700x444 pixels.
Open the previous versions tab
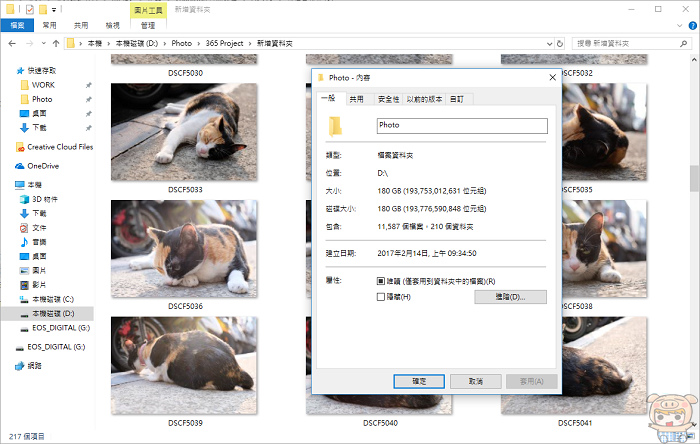(424, 99)
